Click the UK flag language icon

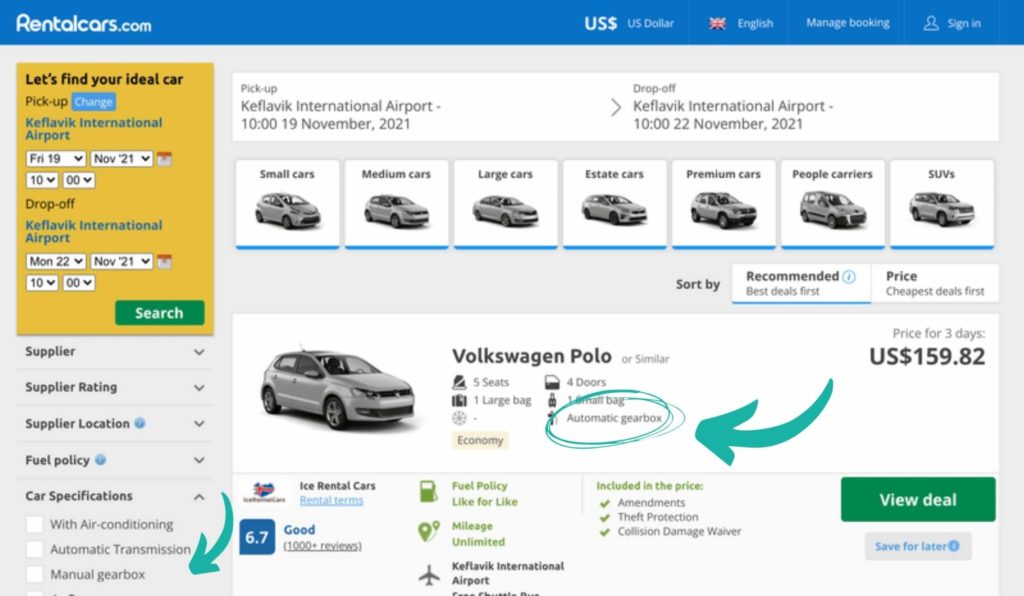coord(717,24)
